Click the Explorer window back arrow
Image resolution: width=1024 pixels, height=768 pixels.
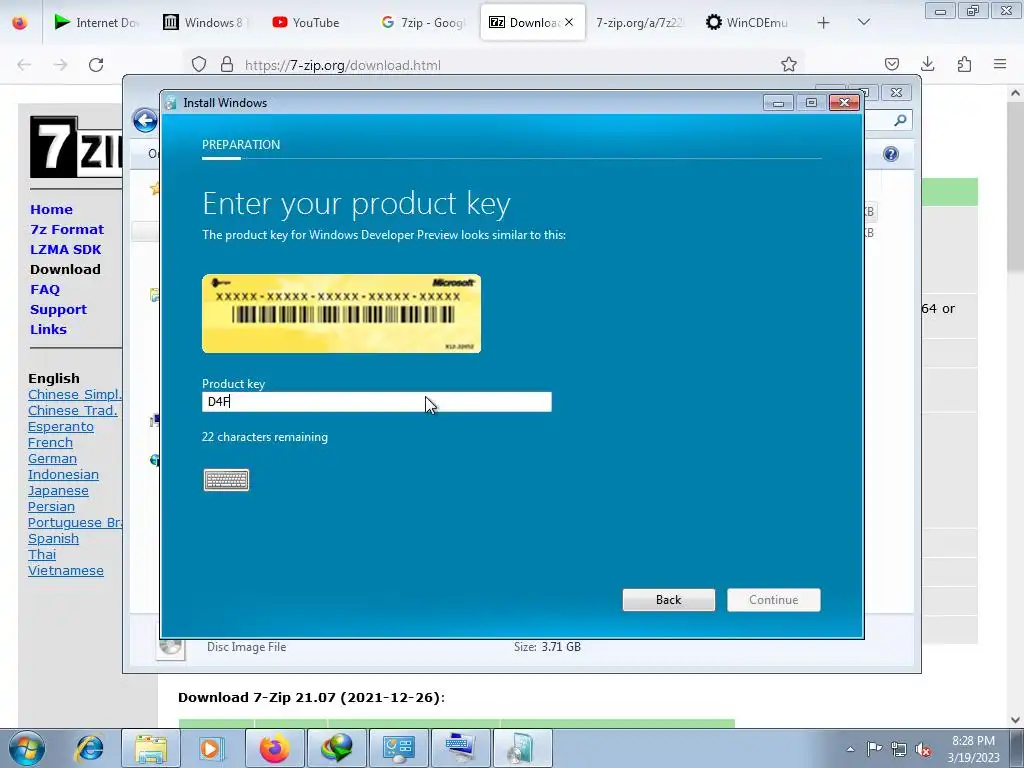point(144,121)
